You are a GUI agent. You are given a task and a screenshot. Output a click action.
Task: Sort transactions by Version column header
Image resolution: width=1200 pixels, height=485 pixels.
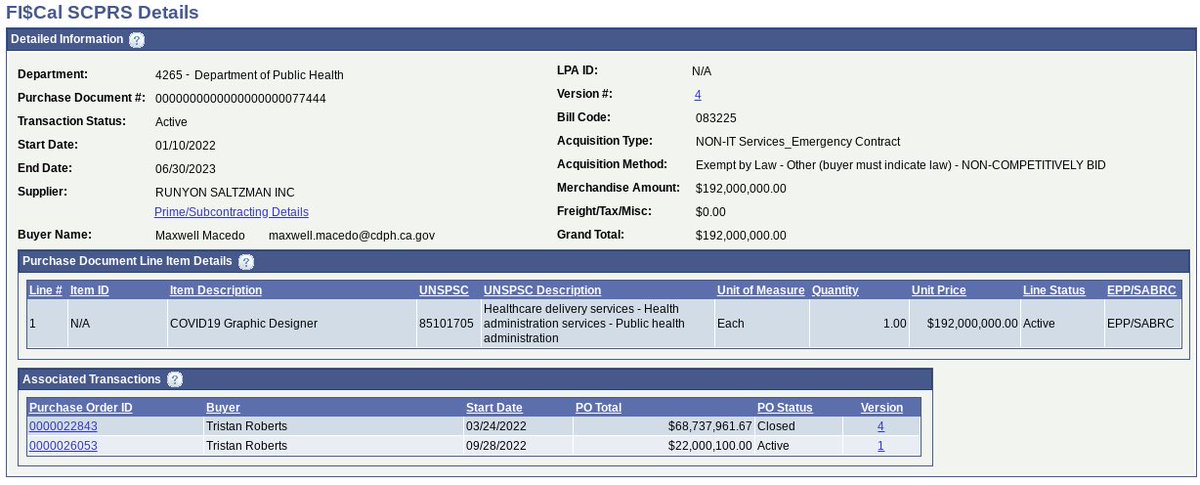coord(882,408)
